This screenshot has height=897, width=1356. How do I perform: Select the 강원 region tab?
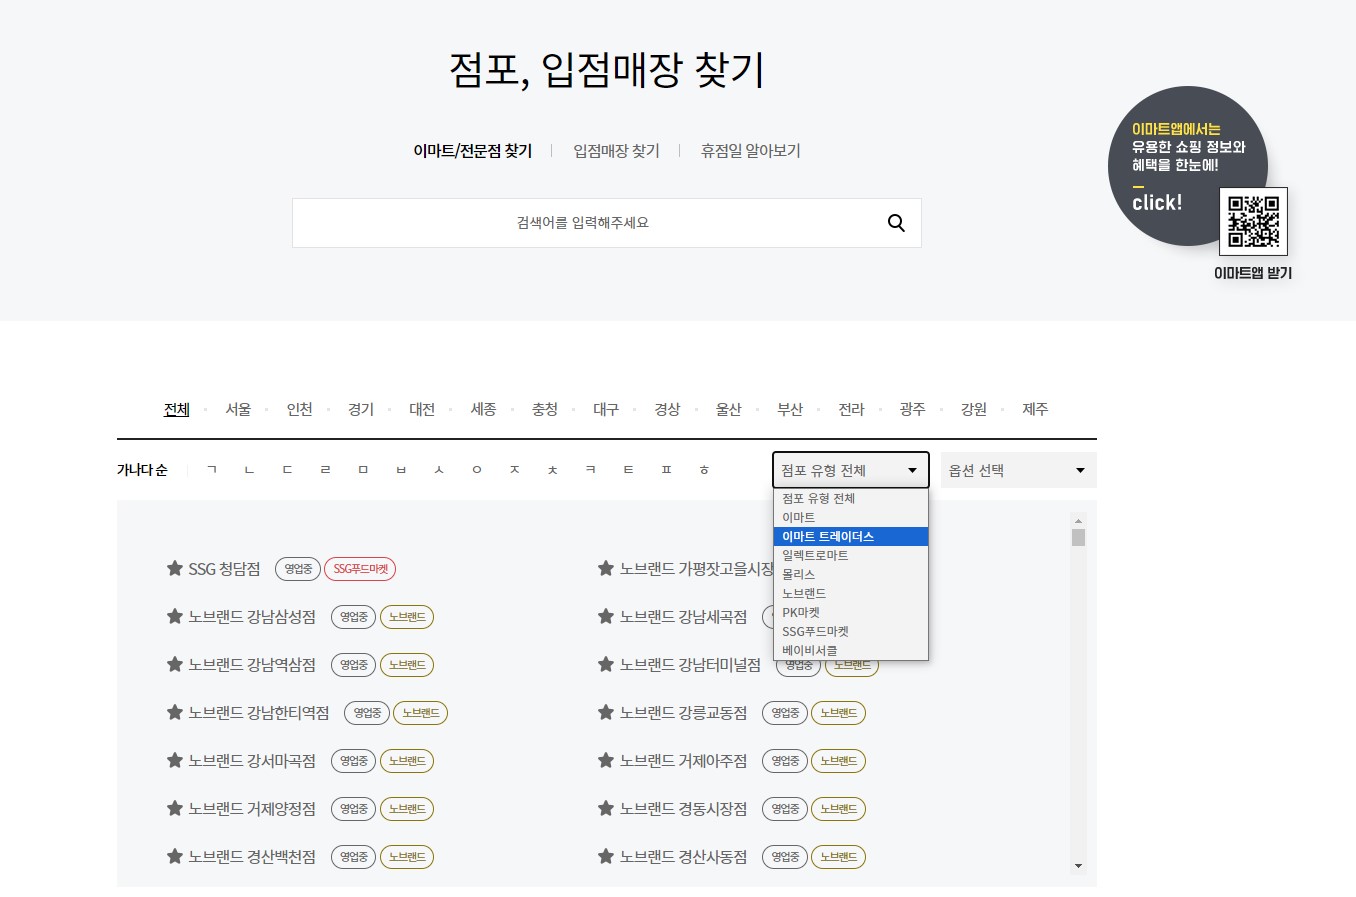coord(974,409)
